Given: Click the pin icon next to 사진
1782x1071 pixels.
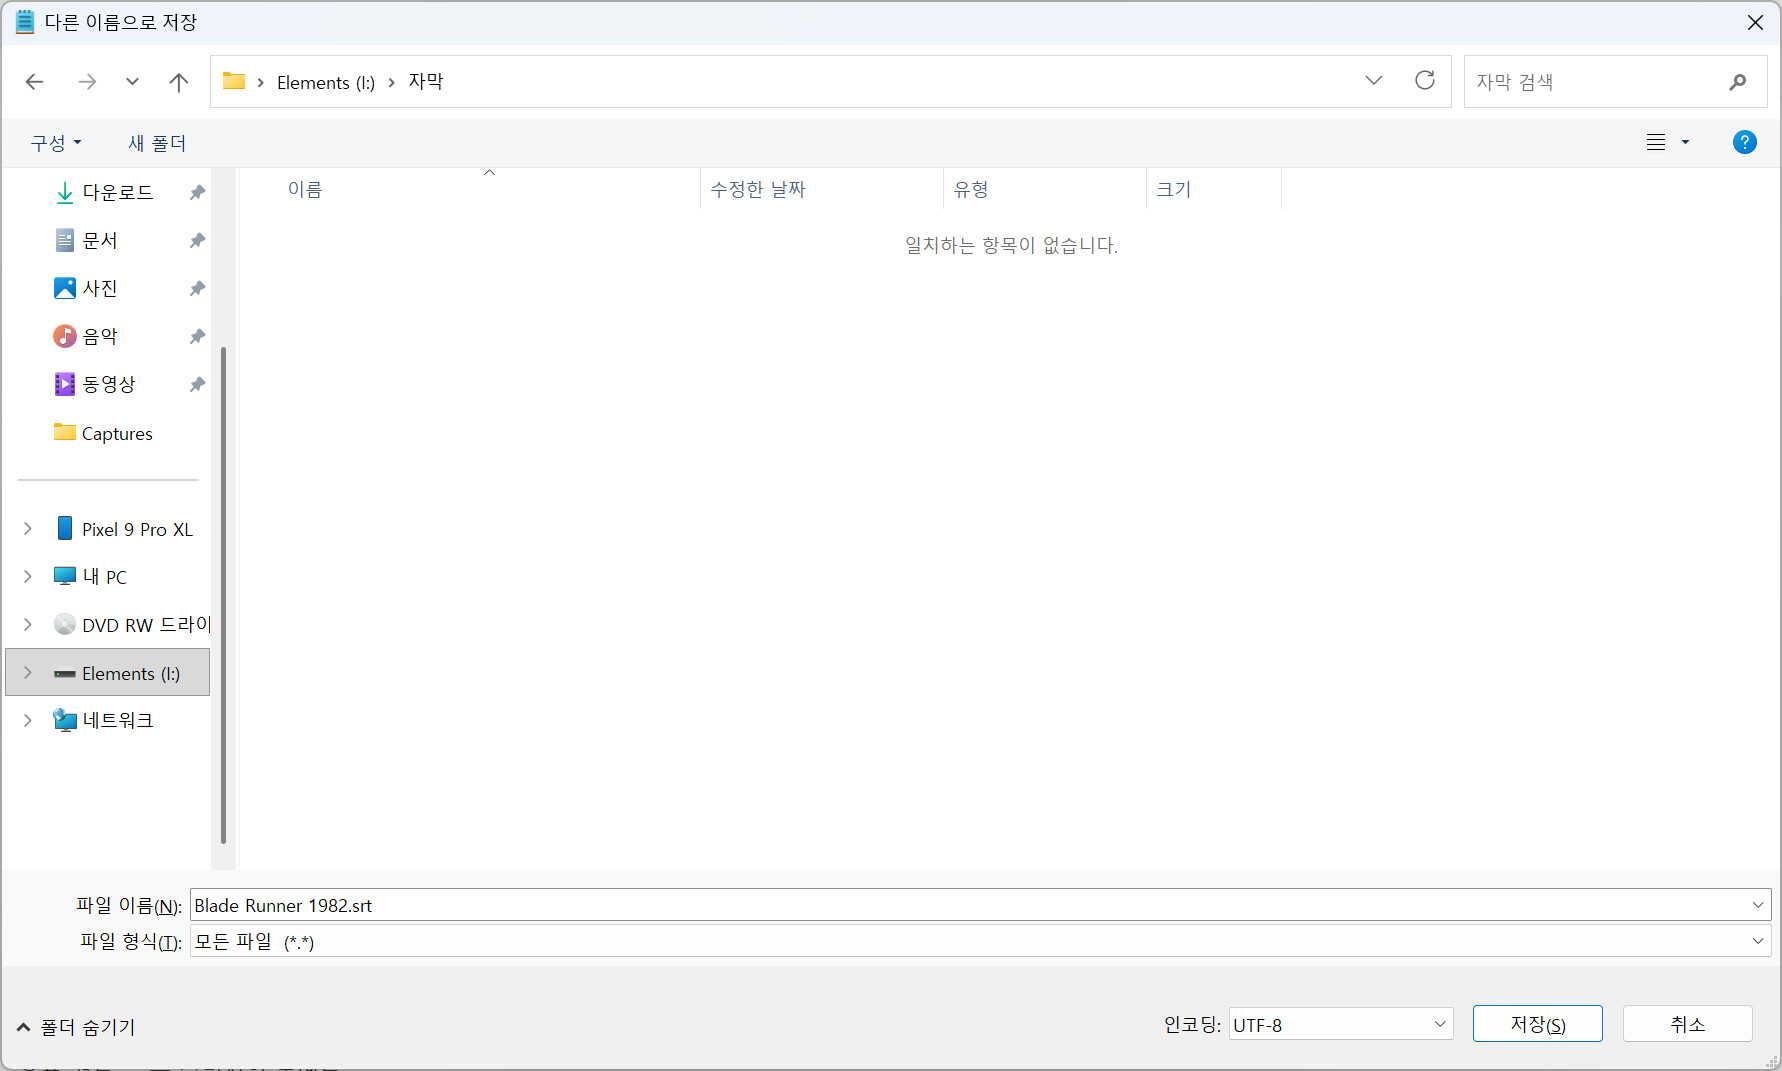Looking at the screenshot, I should click(x=197, y=288).
